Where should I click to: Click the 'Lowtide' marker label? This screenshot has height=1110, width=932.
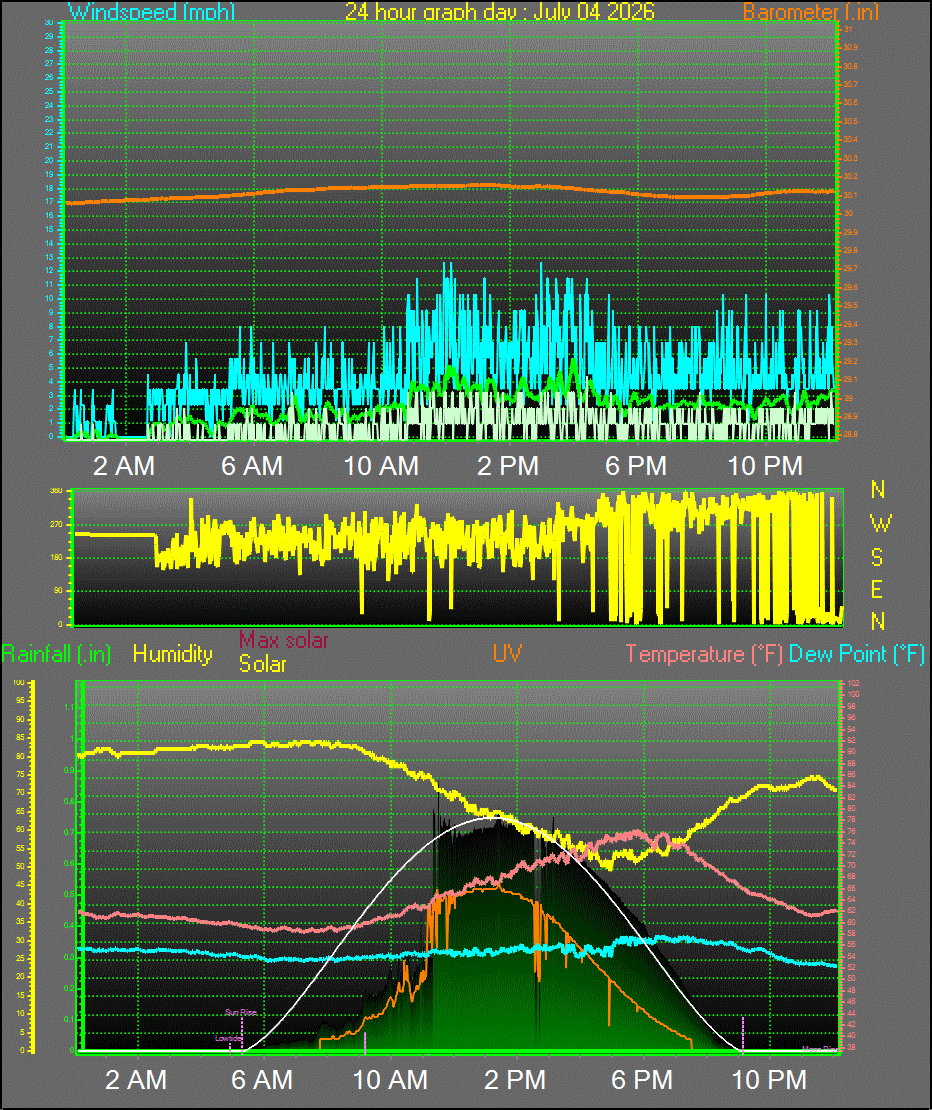pos(229,1039)
